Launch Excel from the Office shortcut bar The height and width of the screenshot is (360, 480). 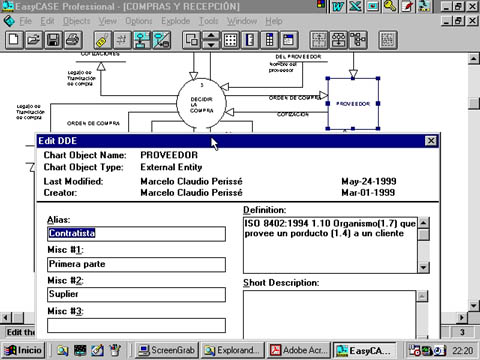tap(355, 6)
